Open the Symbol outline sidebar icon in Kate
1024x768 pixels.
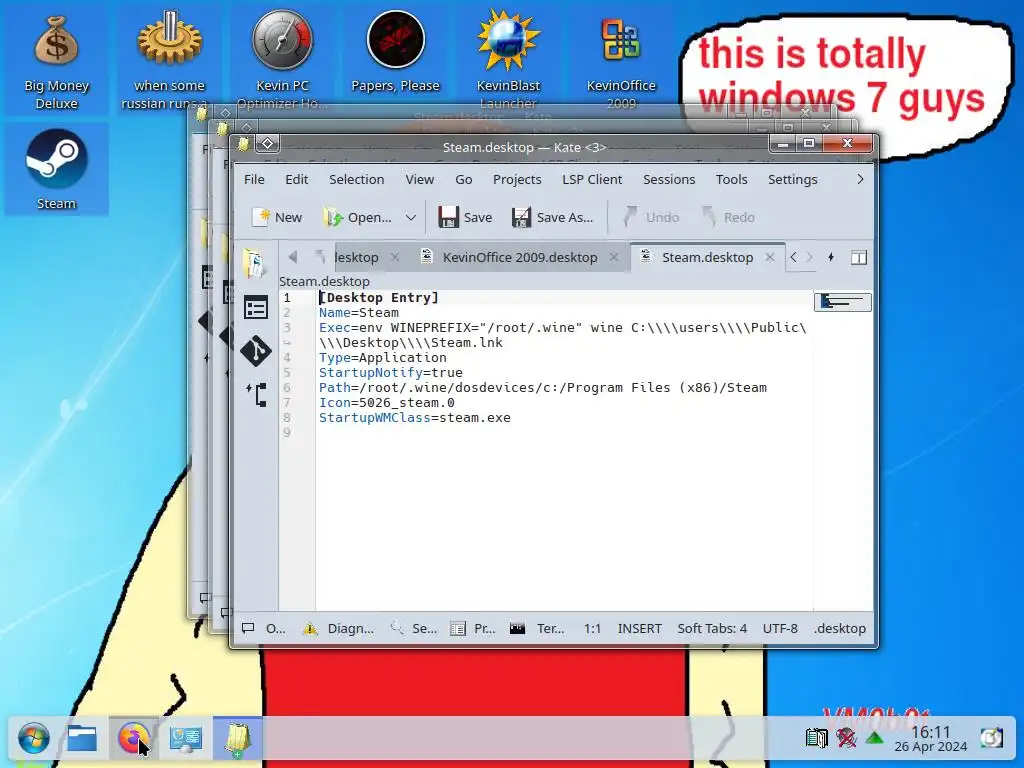[255, 308]
